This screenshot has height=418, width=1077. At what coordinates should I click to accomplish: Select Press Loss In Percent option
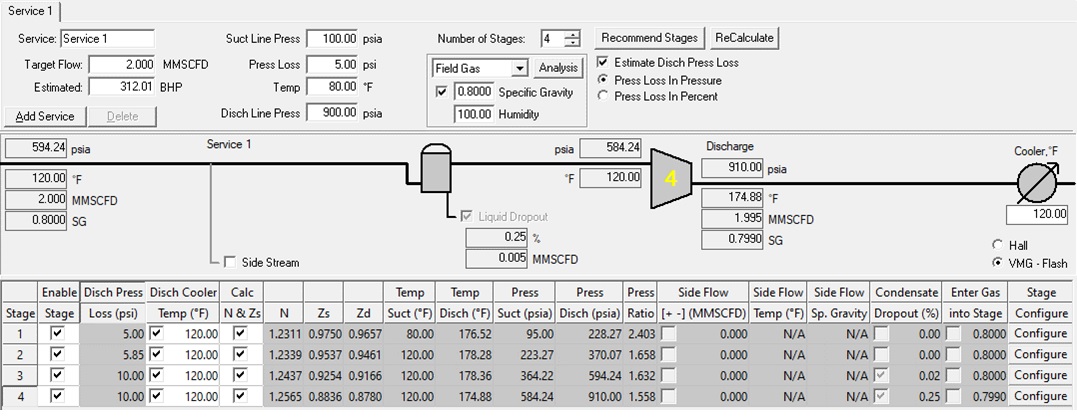[x=602, y=96]
